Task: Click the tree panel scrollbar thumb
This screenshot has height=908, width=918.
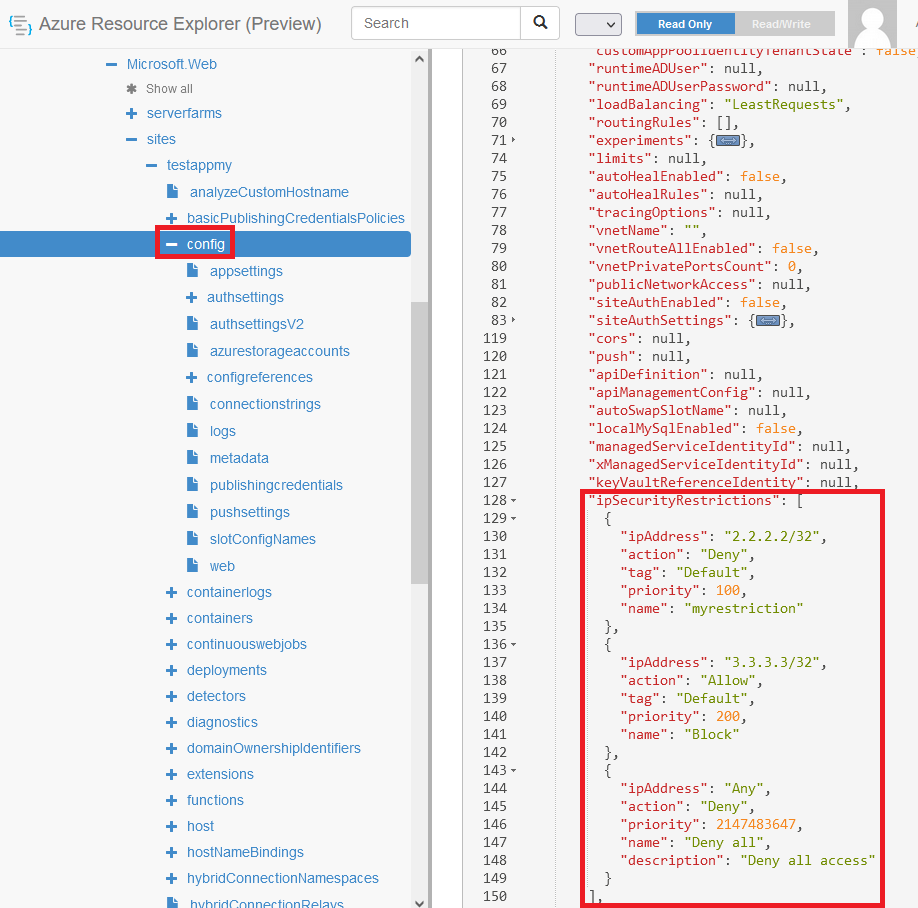Action: point(419,443)
